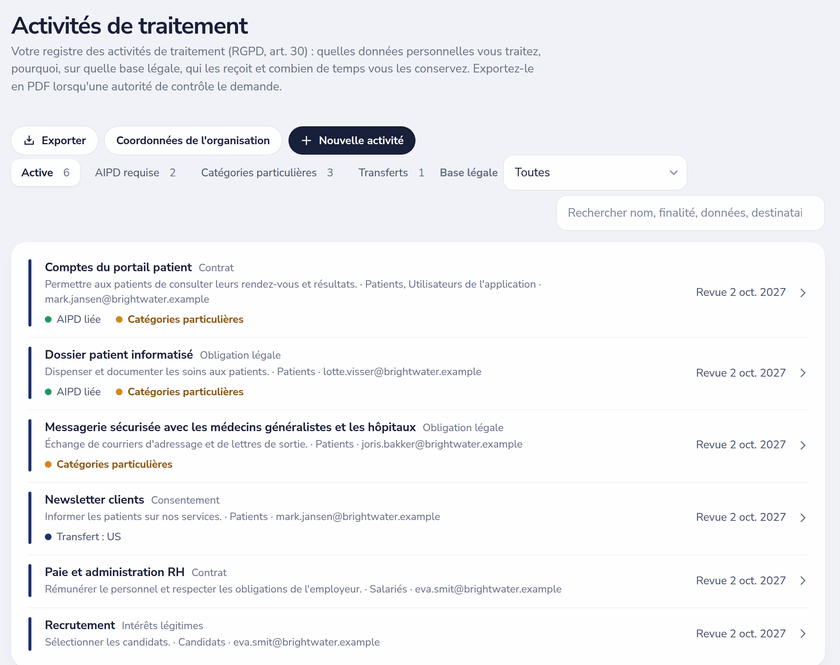The height and width of the screenshot is (665, 840).
Task: Click the Exporter button
Action: (55, 140)
